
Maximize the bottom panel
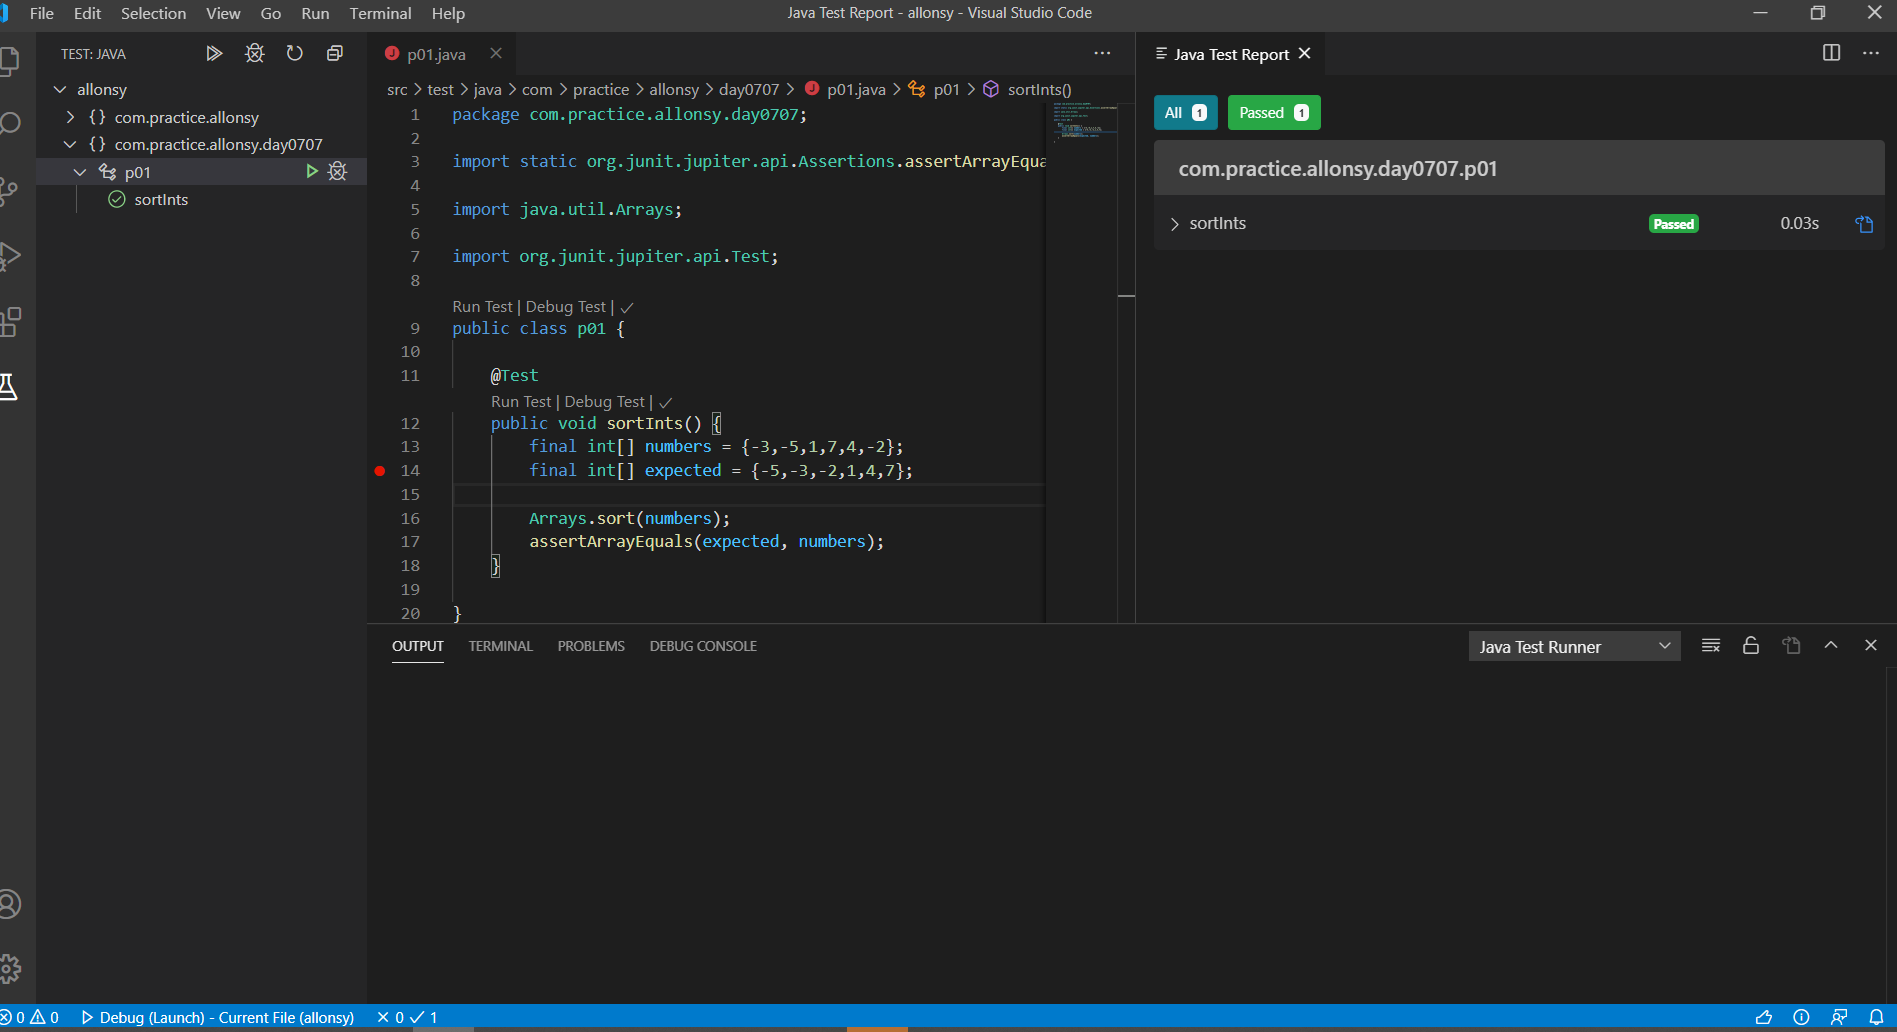[1831, 646]
